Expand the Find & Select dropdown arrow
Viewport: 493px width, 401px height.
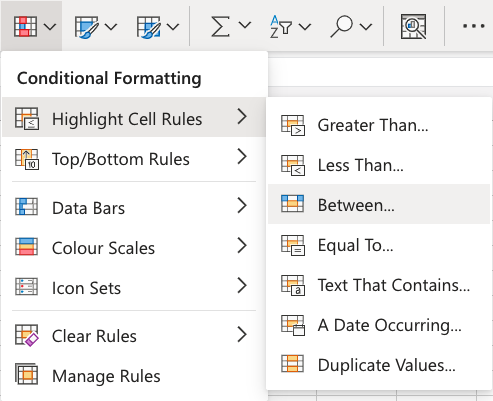click(366, 26)
